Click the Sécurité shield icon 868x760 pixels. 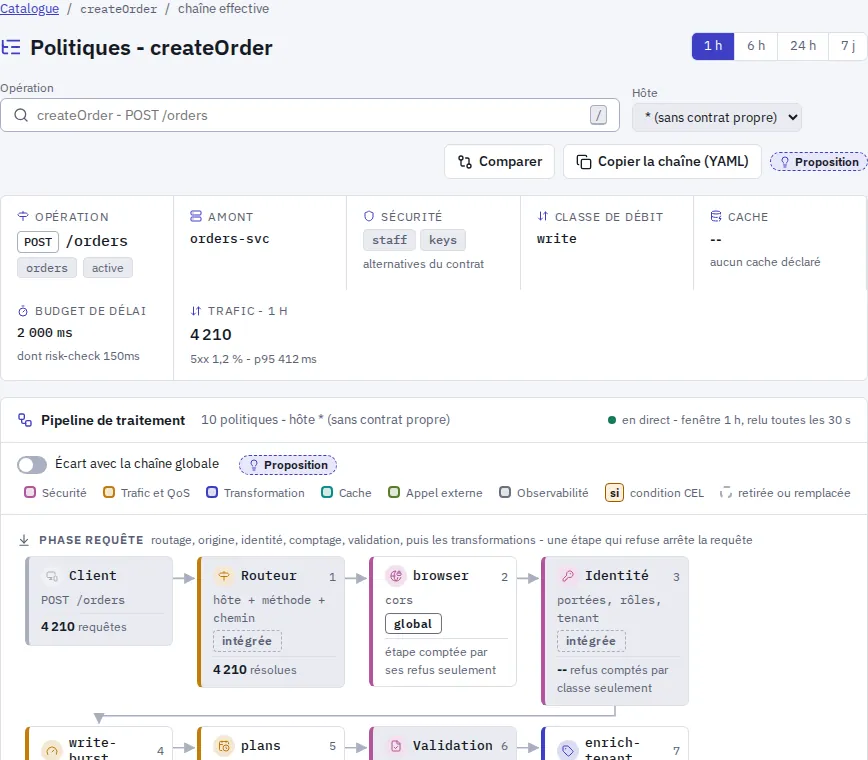tap(369, 216)
